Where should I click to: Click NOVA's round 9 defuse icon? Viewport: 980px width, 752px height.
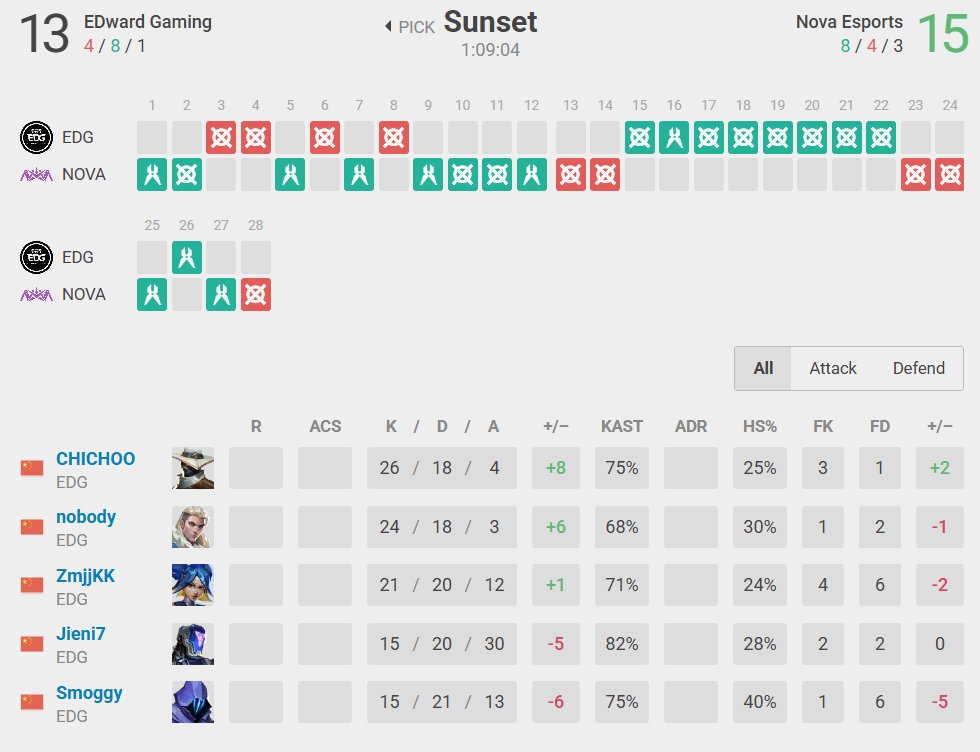tap(428, 174)
